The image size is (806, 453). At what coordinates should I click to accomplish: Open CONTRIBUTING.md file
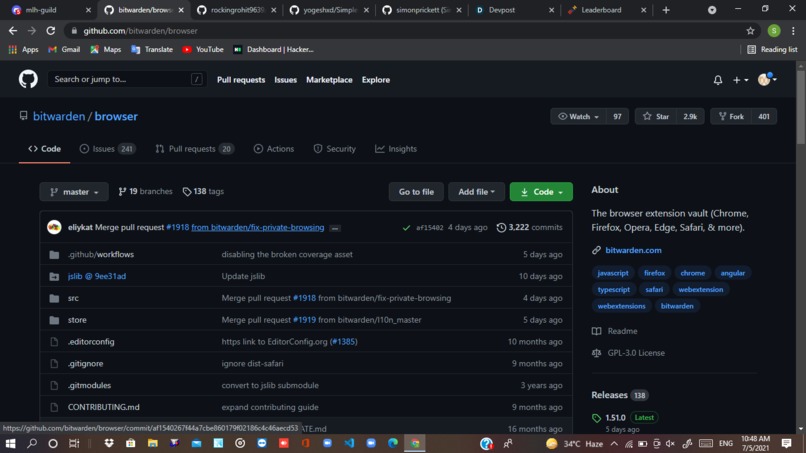[103, 407]
